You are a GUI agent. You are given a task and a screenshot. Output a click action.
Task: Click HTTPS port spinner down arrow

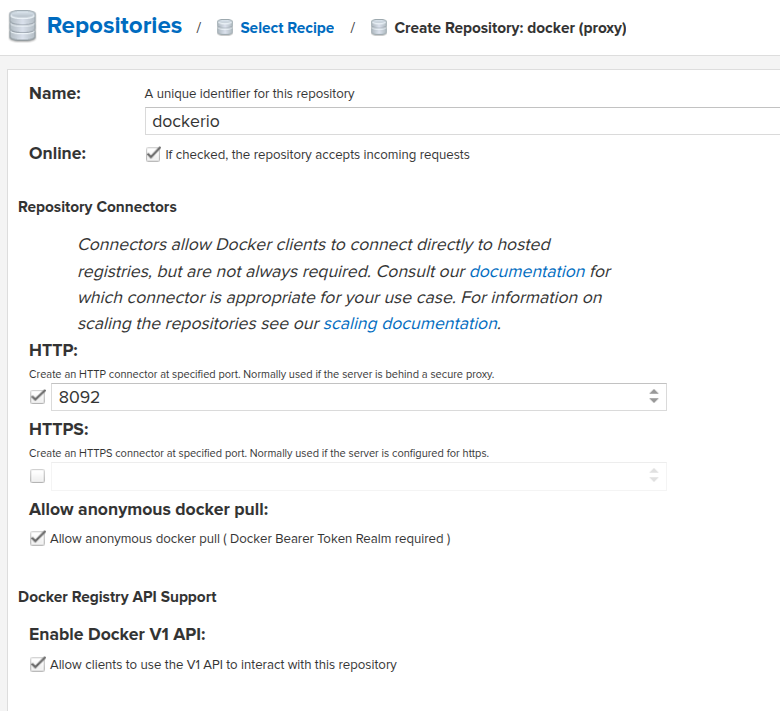click(x=654, y=481)
